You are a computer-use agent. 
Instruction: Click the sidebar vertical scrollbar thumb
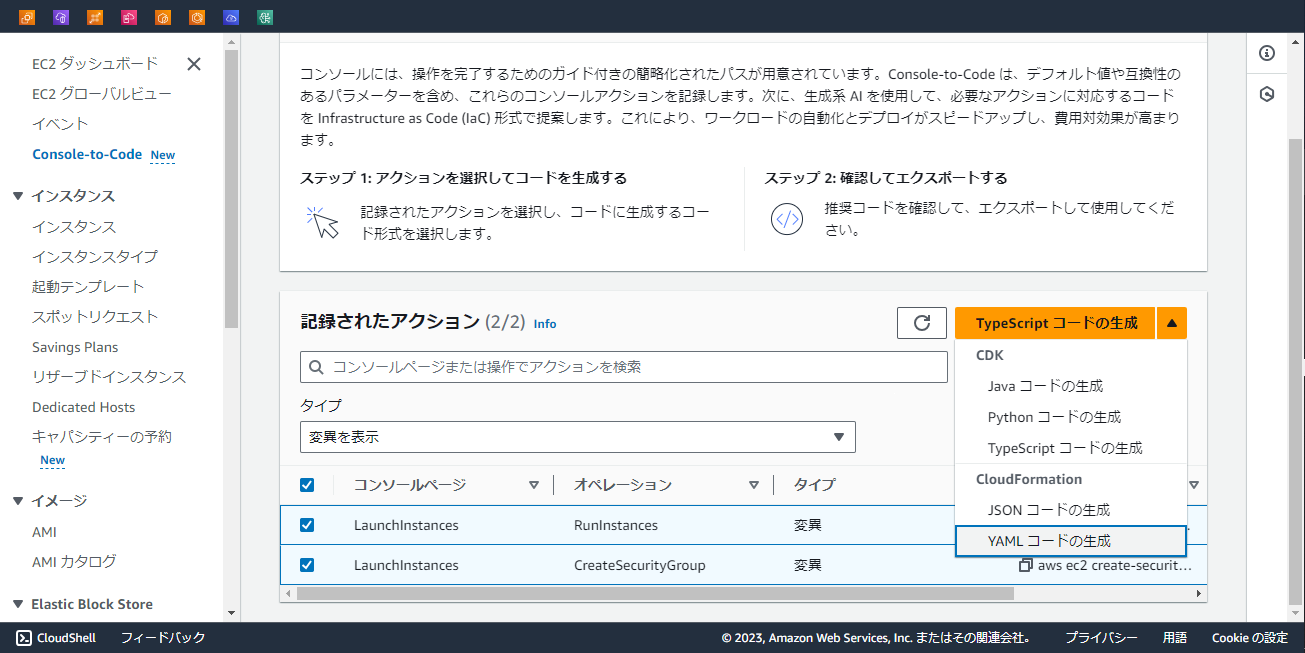point(231,189)
